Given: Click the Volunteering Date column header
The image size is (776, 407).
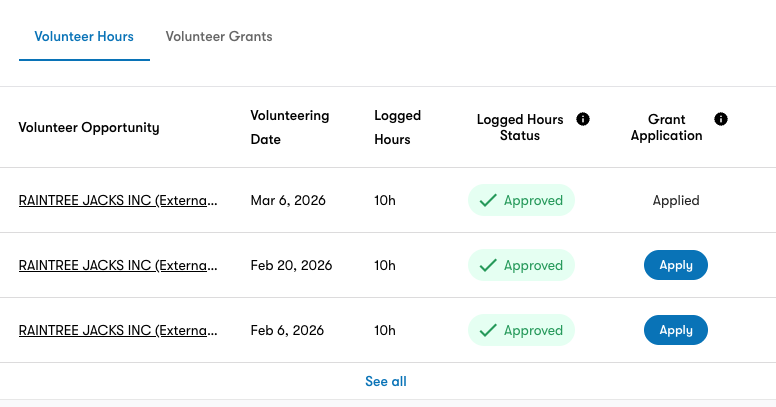Looking at the screenshot, I should [x=290, y=127].
